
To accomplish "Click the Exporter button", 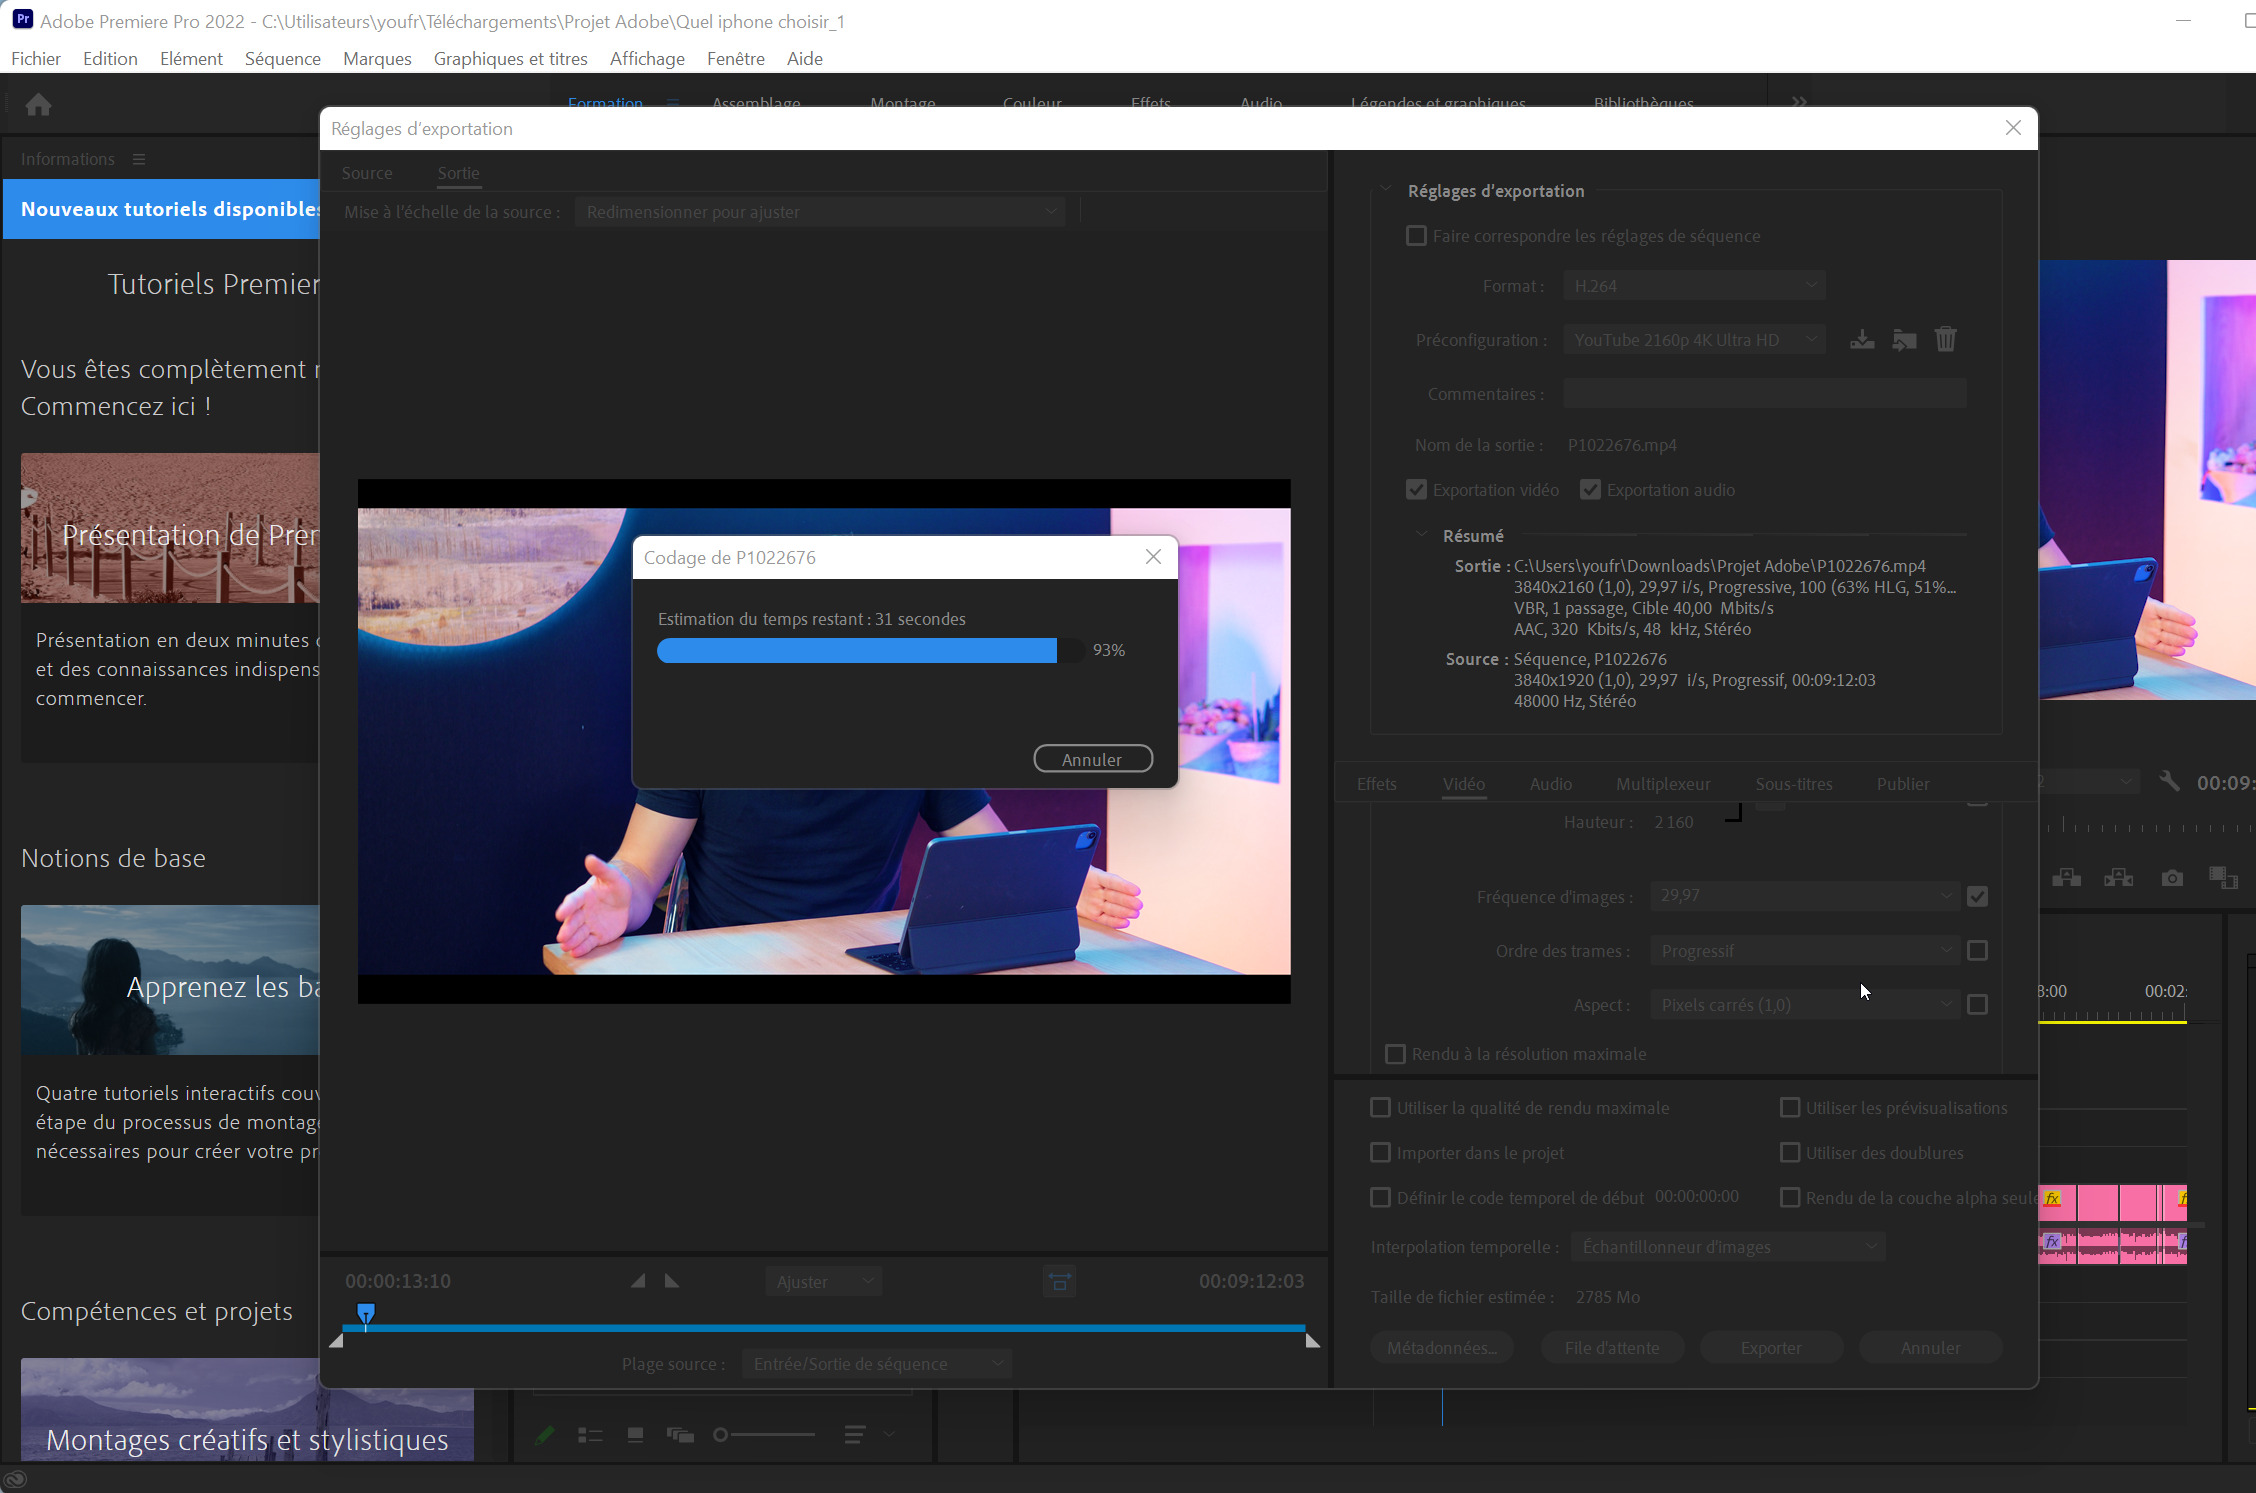I will coord(1771,1348).
